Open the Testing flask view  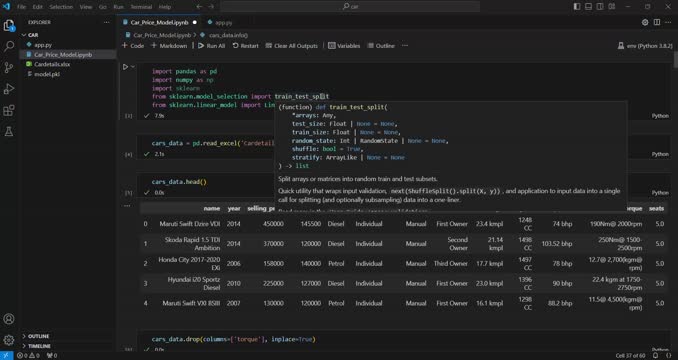click(9, 132)
